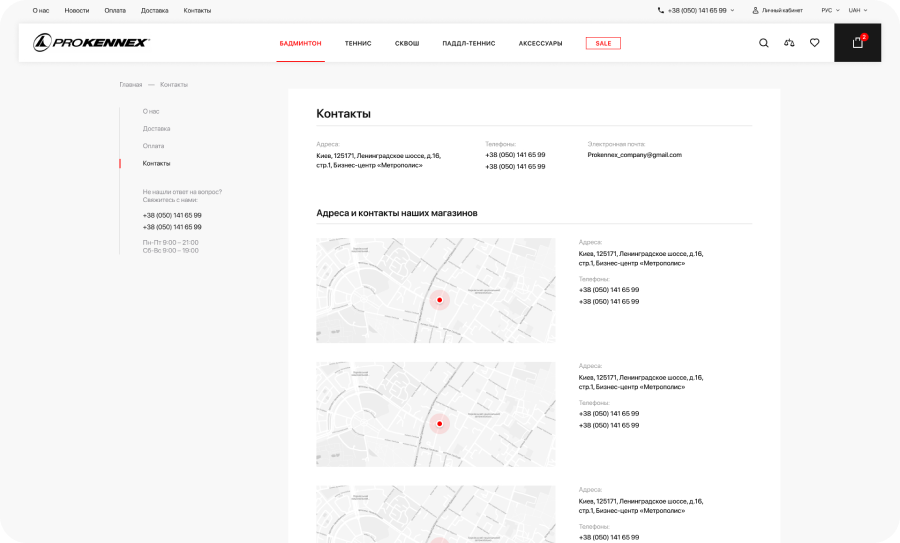Select О нас in left sidebar
Viewport: 900px width, 543px height.
pos(151,111)
